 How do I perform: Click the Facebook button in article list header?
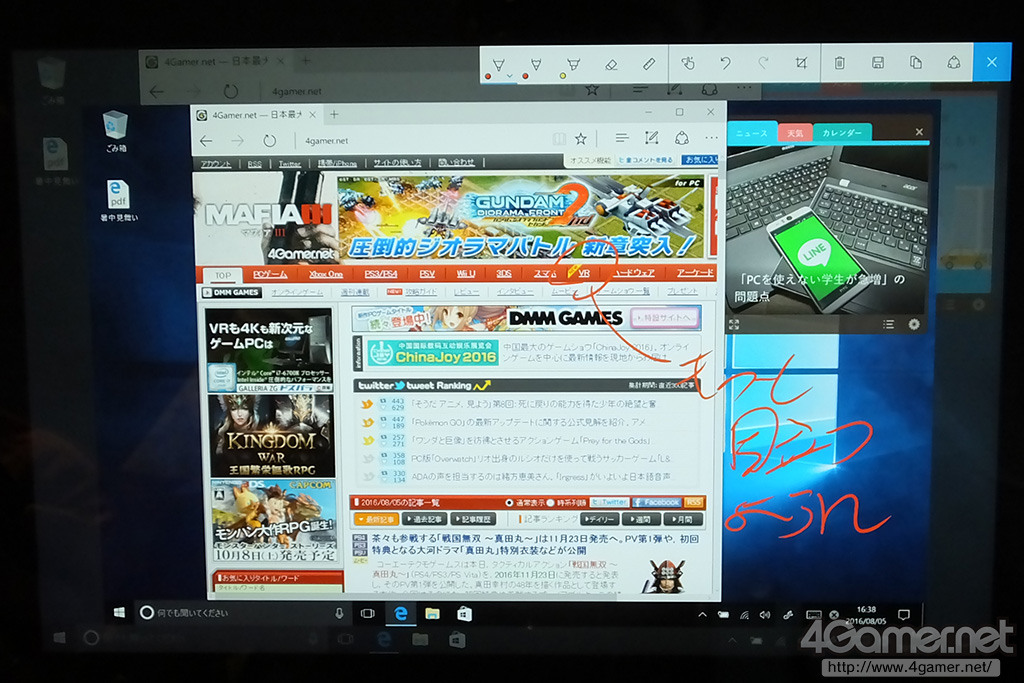(656, 502)
